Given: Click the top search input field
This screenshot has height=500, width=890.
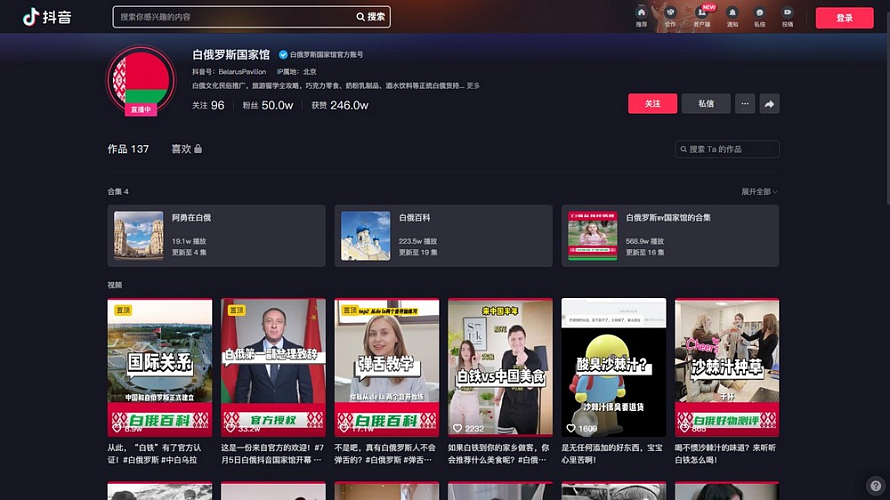Looking at the screenshot, I should (236, 17).
